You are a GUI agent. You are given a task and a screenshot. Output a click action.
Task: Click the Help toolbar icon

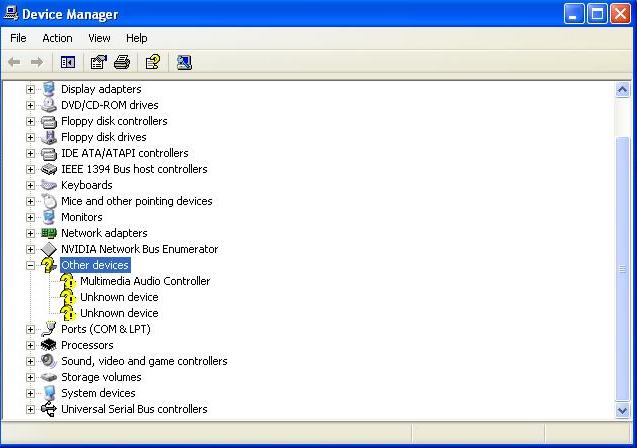click(x=152, y=62)
